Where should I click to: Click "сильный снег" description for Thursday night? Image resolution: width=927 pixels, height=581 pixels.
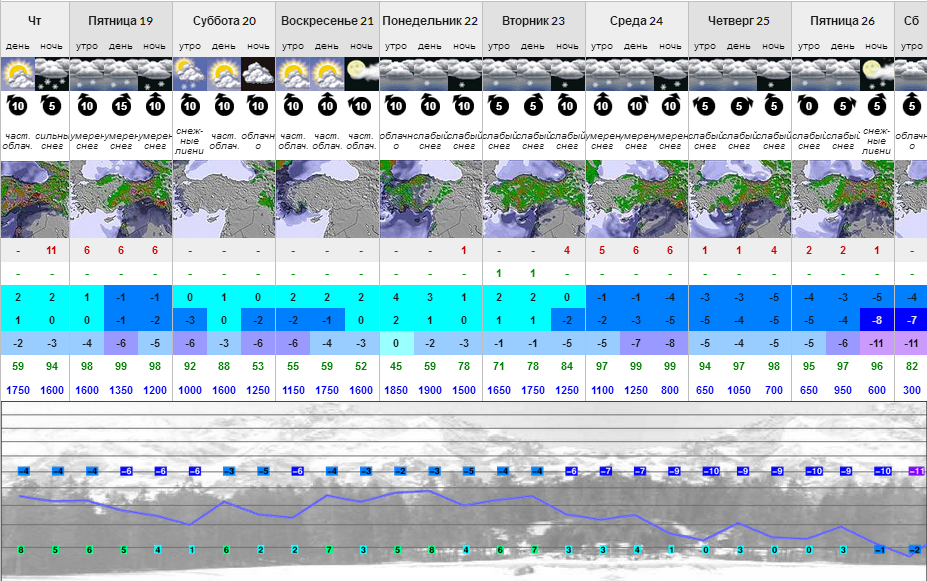[x=52, y=141]
